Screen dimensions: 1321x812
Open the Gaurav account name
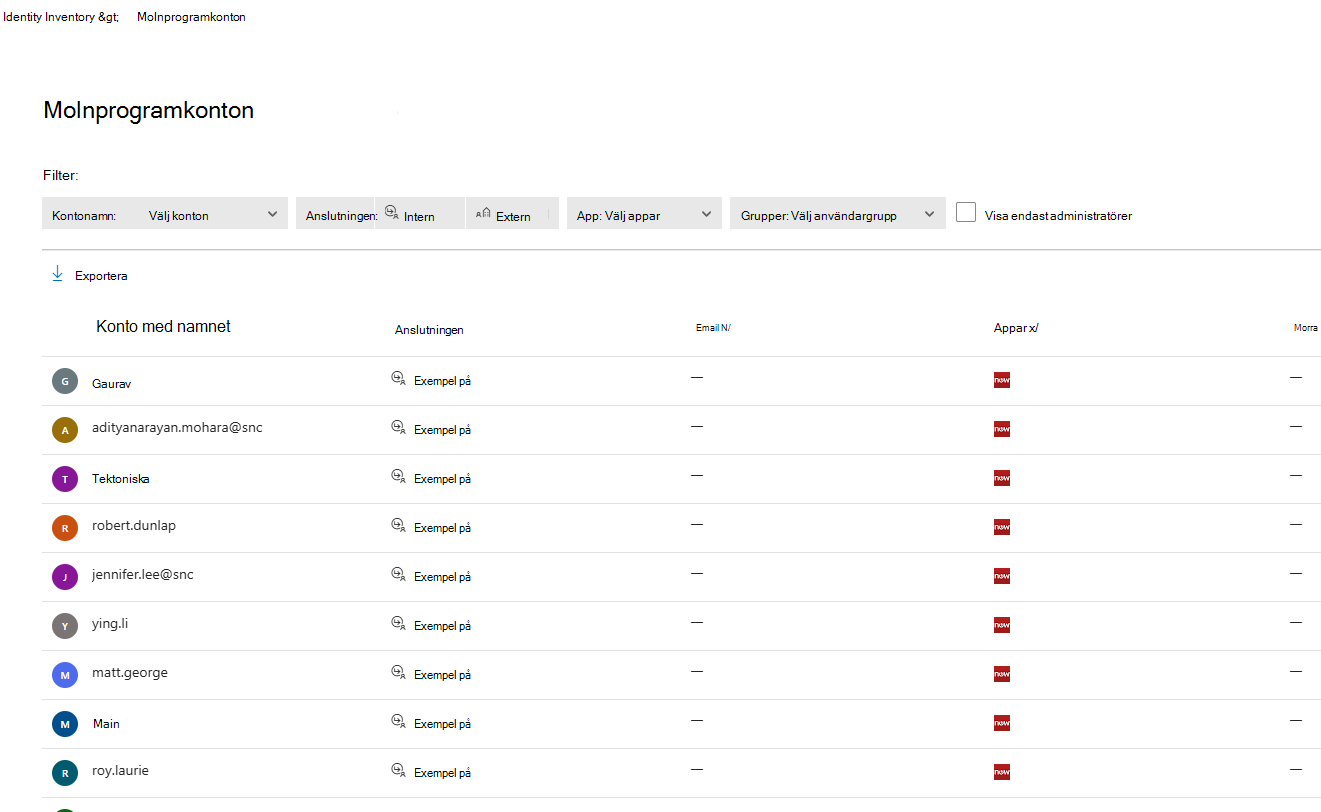click(x=112, y=383)
